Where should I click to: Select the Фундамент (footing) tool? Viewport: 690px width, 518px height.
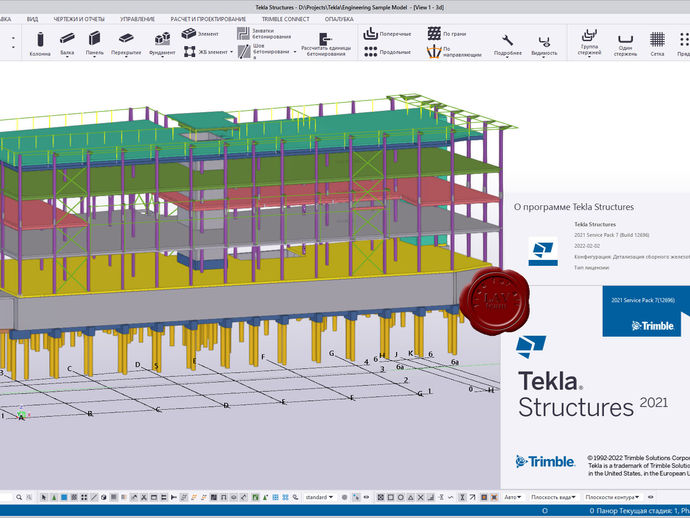162,44
